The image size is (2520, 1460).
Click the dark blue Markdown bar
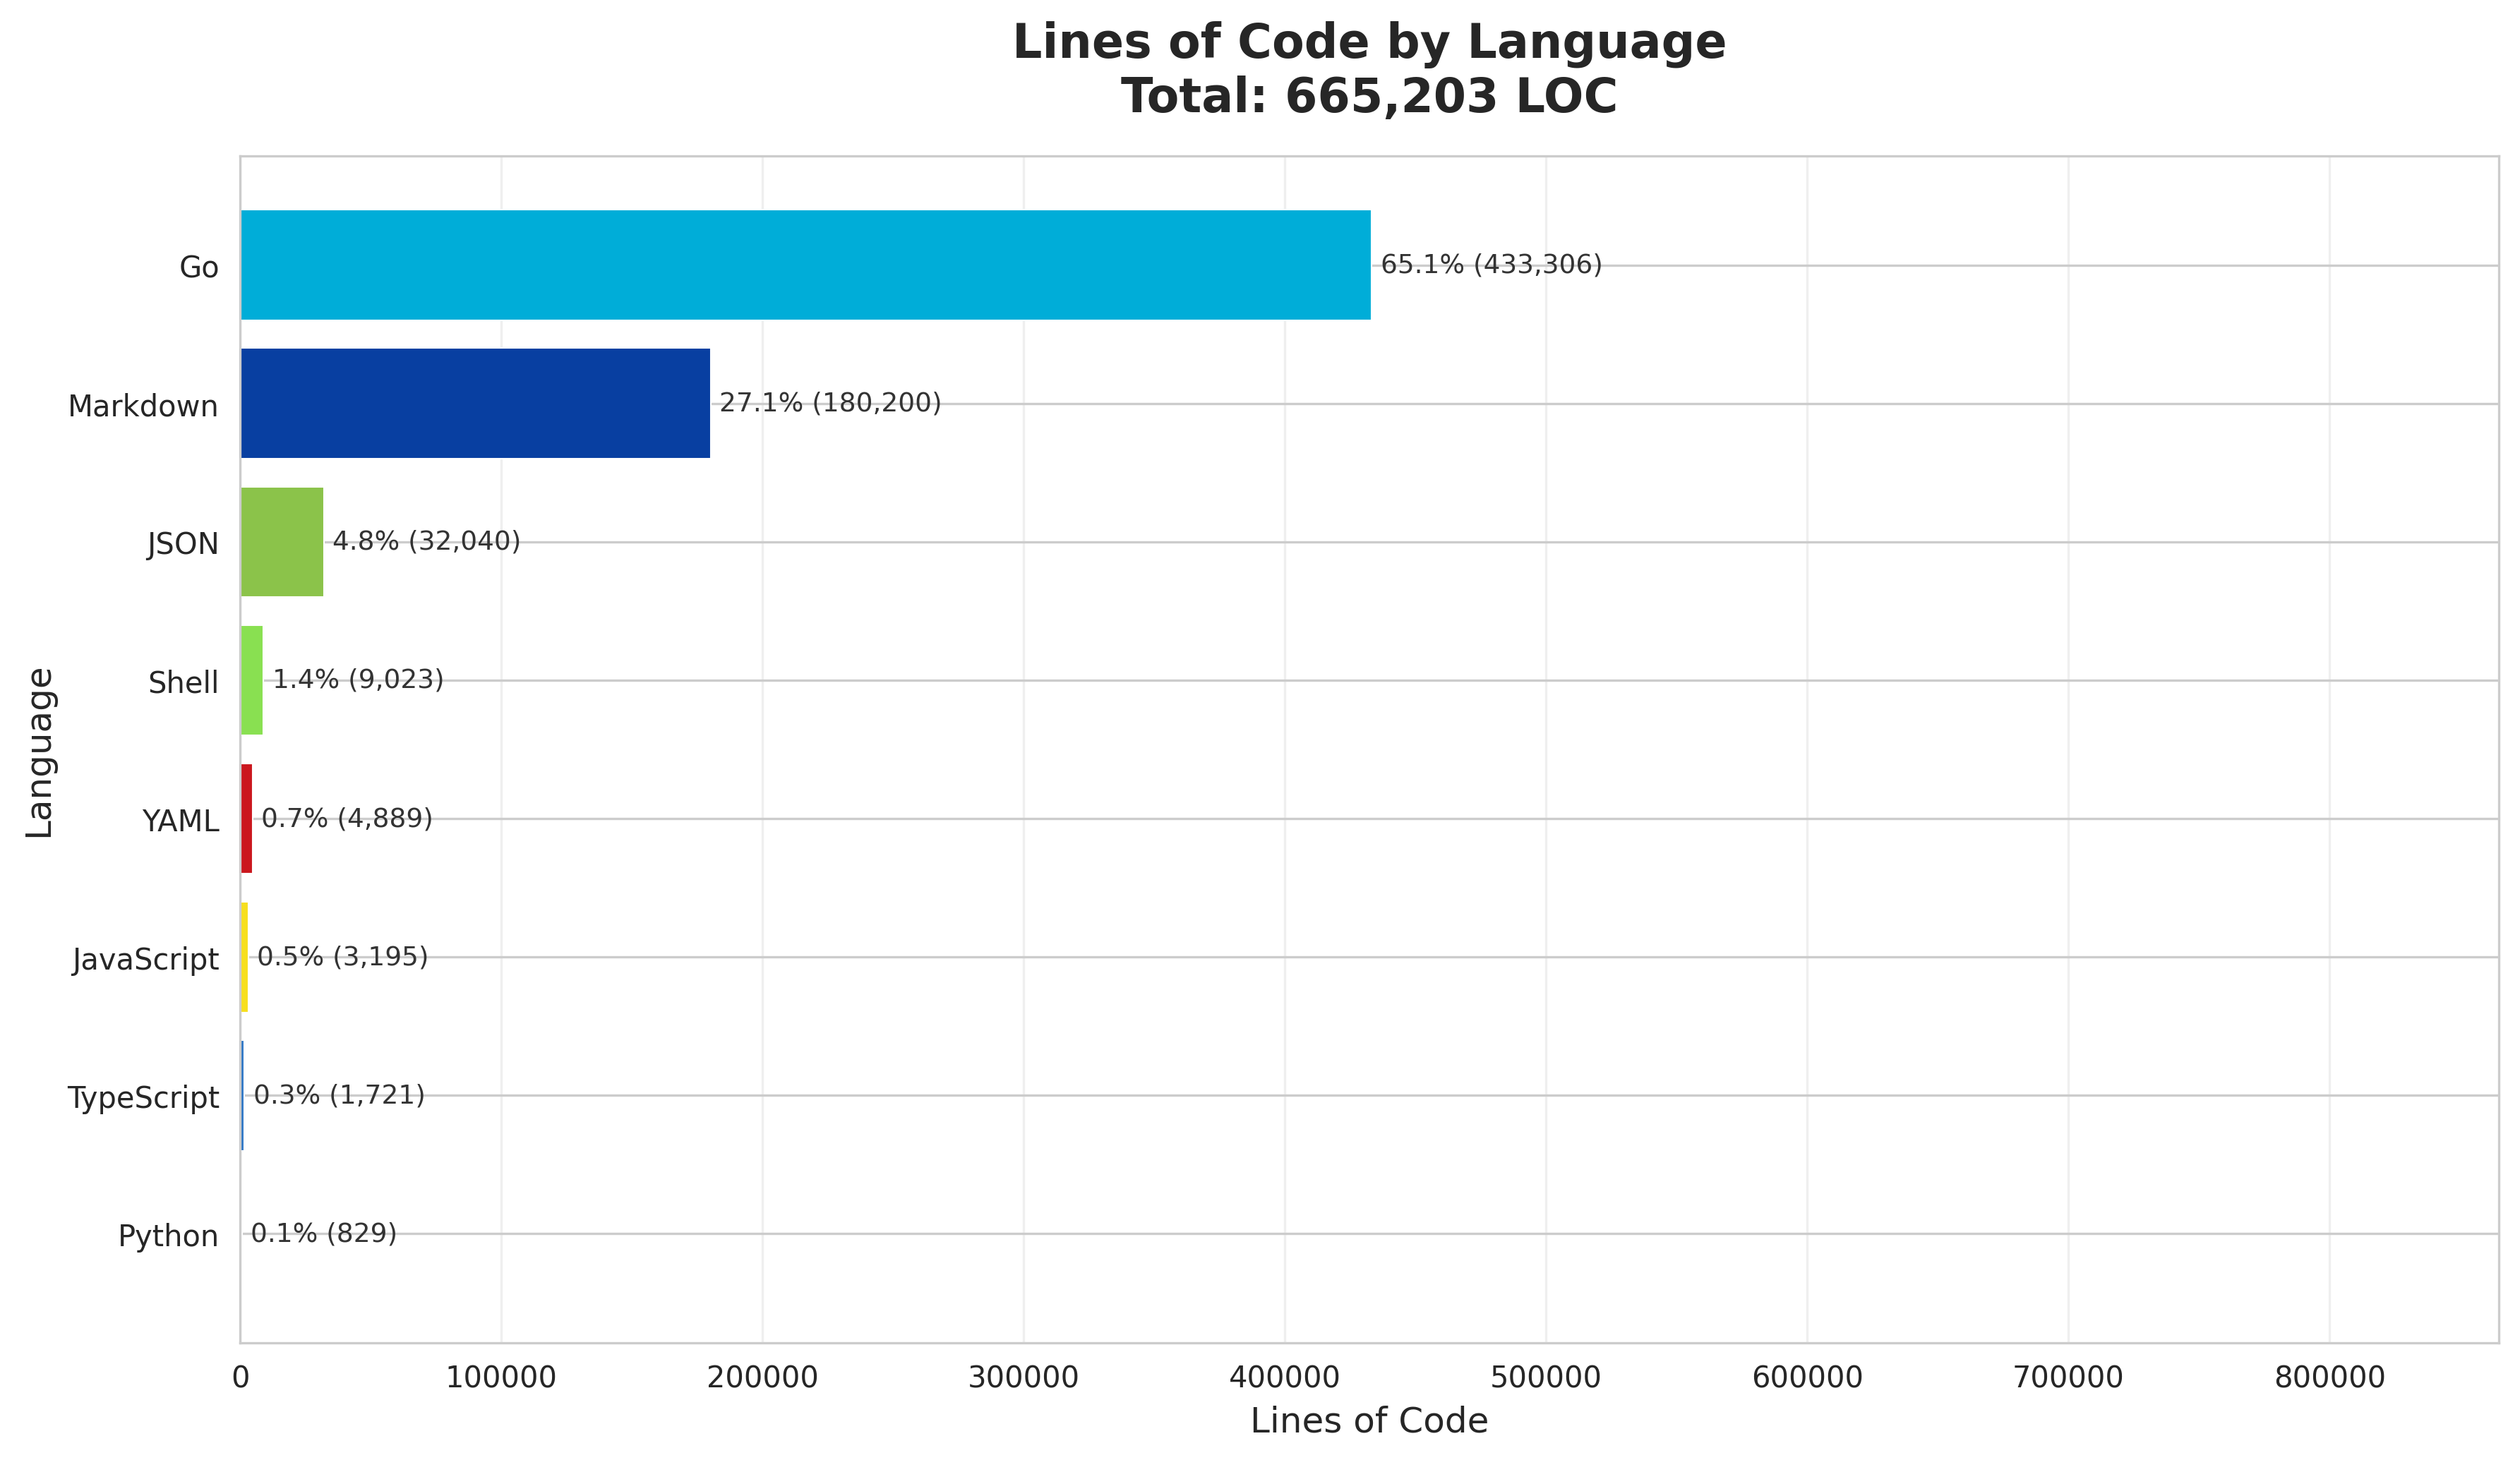tap(475, 403)
